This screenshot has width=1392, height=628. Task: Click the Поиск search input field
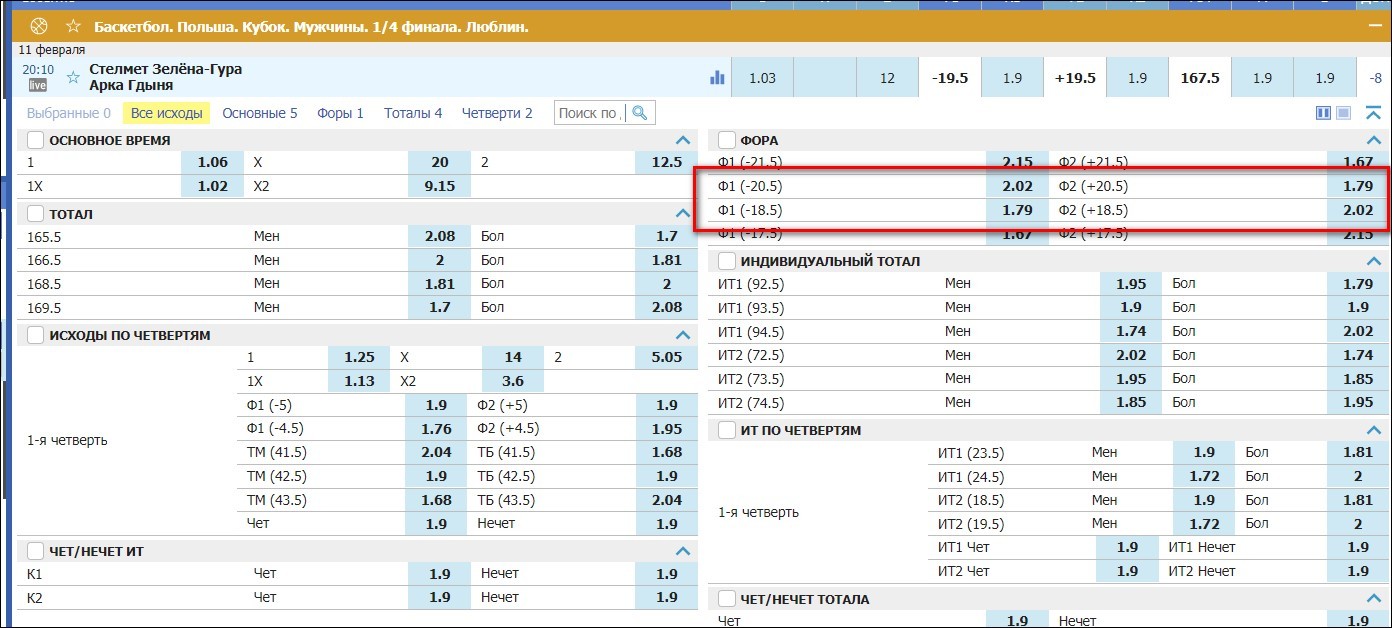(591, 113)
